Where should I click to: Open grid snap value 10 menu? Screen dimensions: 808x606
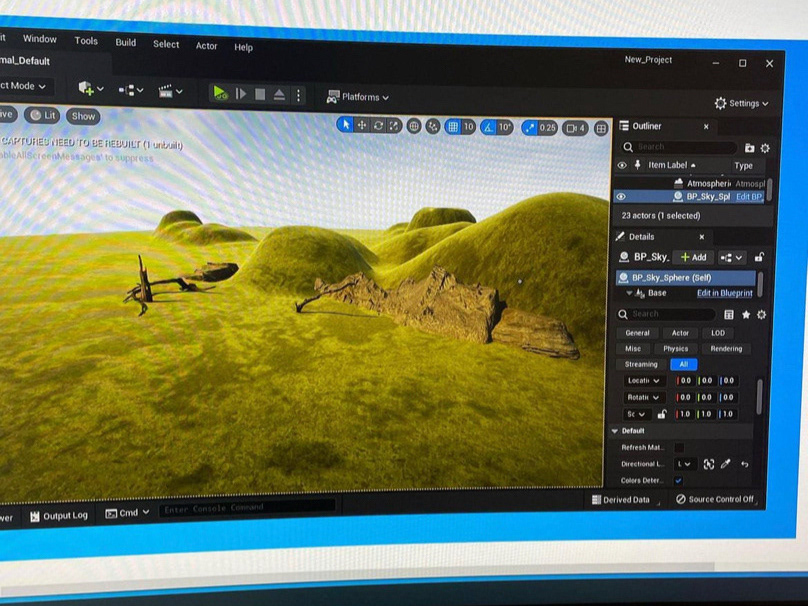tap(468, 127)
